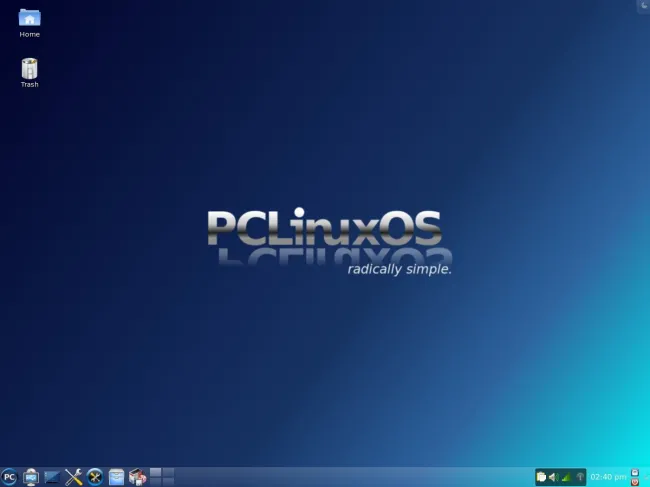Open the PC application launcher menu
650x487 pixels.
(10, 477)
